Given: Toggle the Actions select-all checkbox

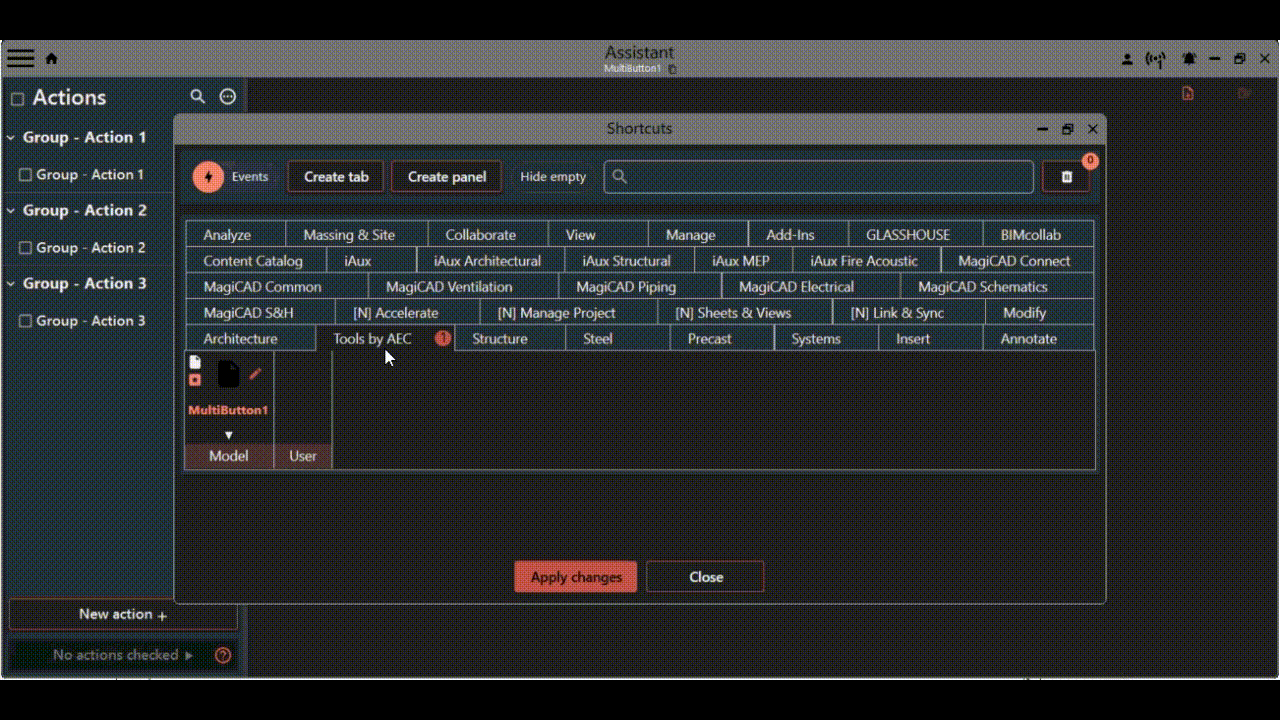Looking at the screenshot, I should click(x=17, y=99).
